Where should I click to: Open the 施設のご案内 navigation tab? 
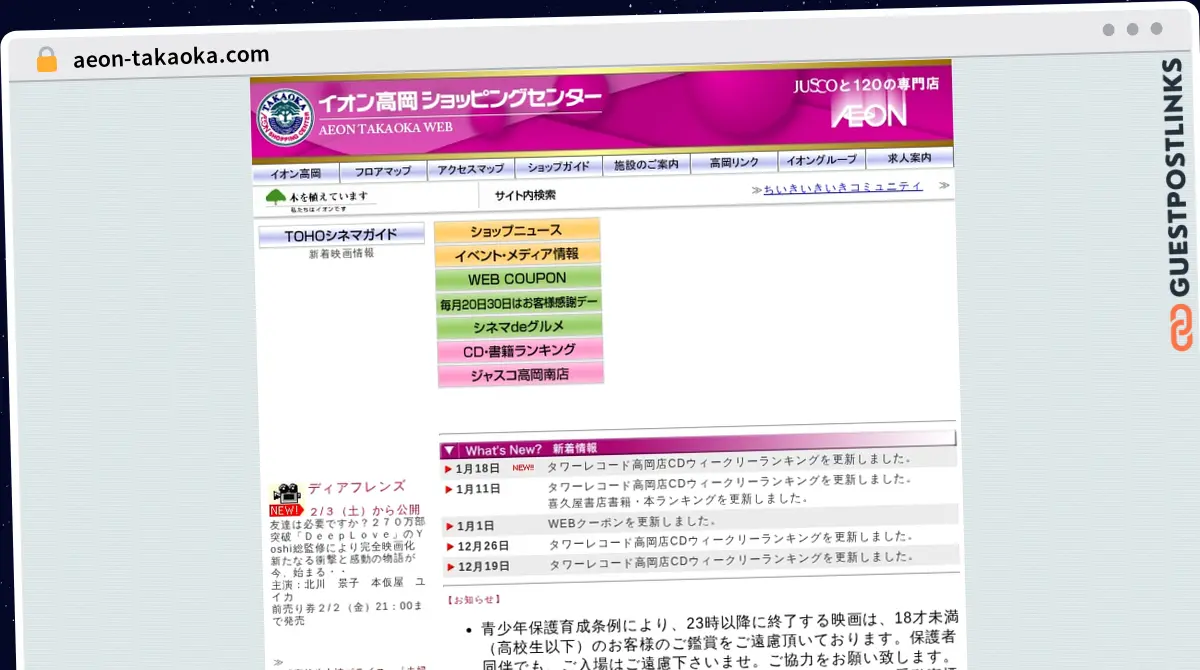[646, 164]
